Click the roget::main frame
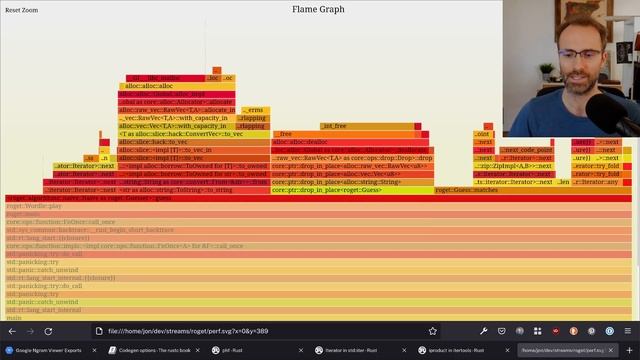 318,214
